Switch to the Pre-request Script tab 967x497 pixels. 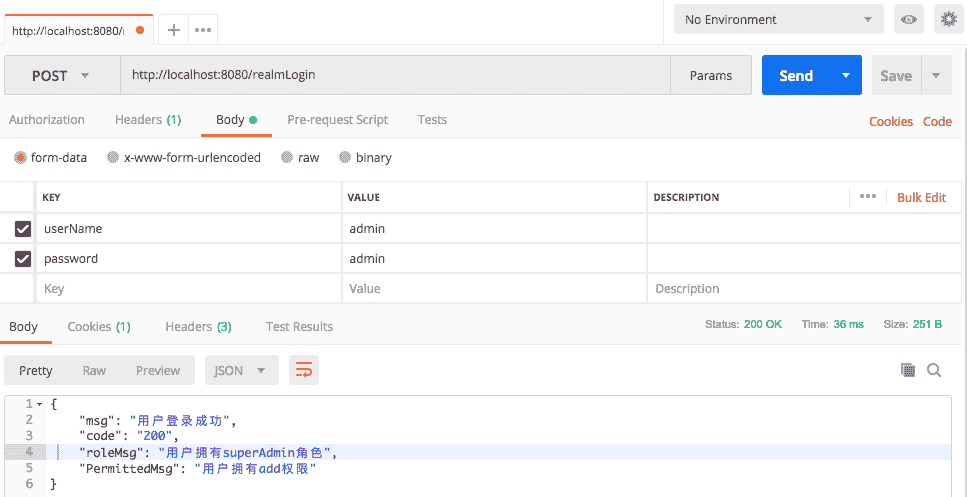click(x=337, y=120)
